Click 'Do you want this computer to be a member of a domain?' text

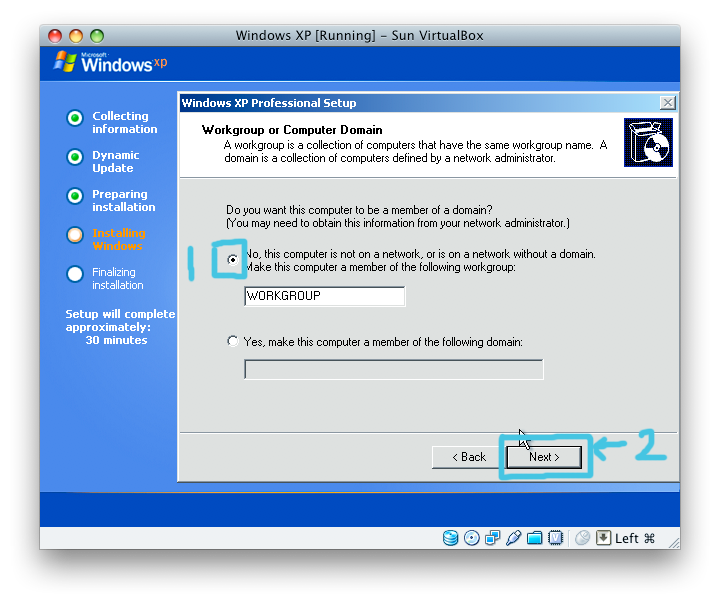pos(359,210)
